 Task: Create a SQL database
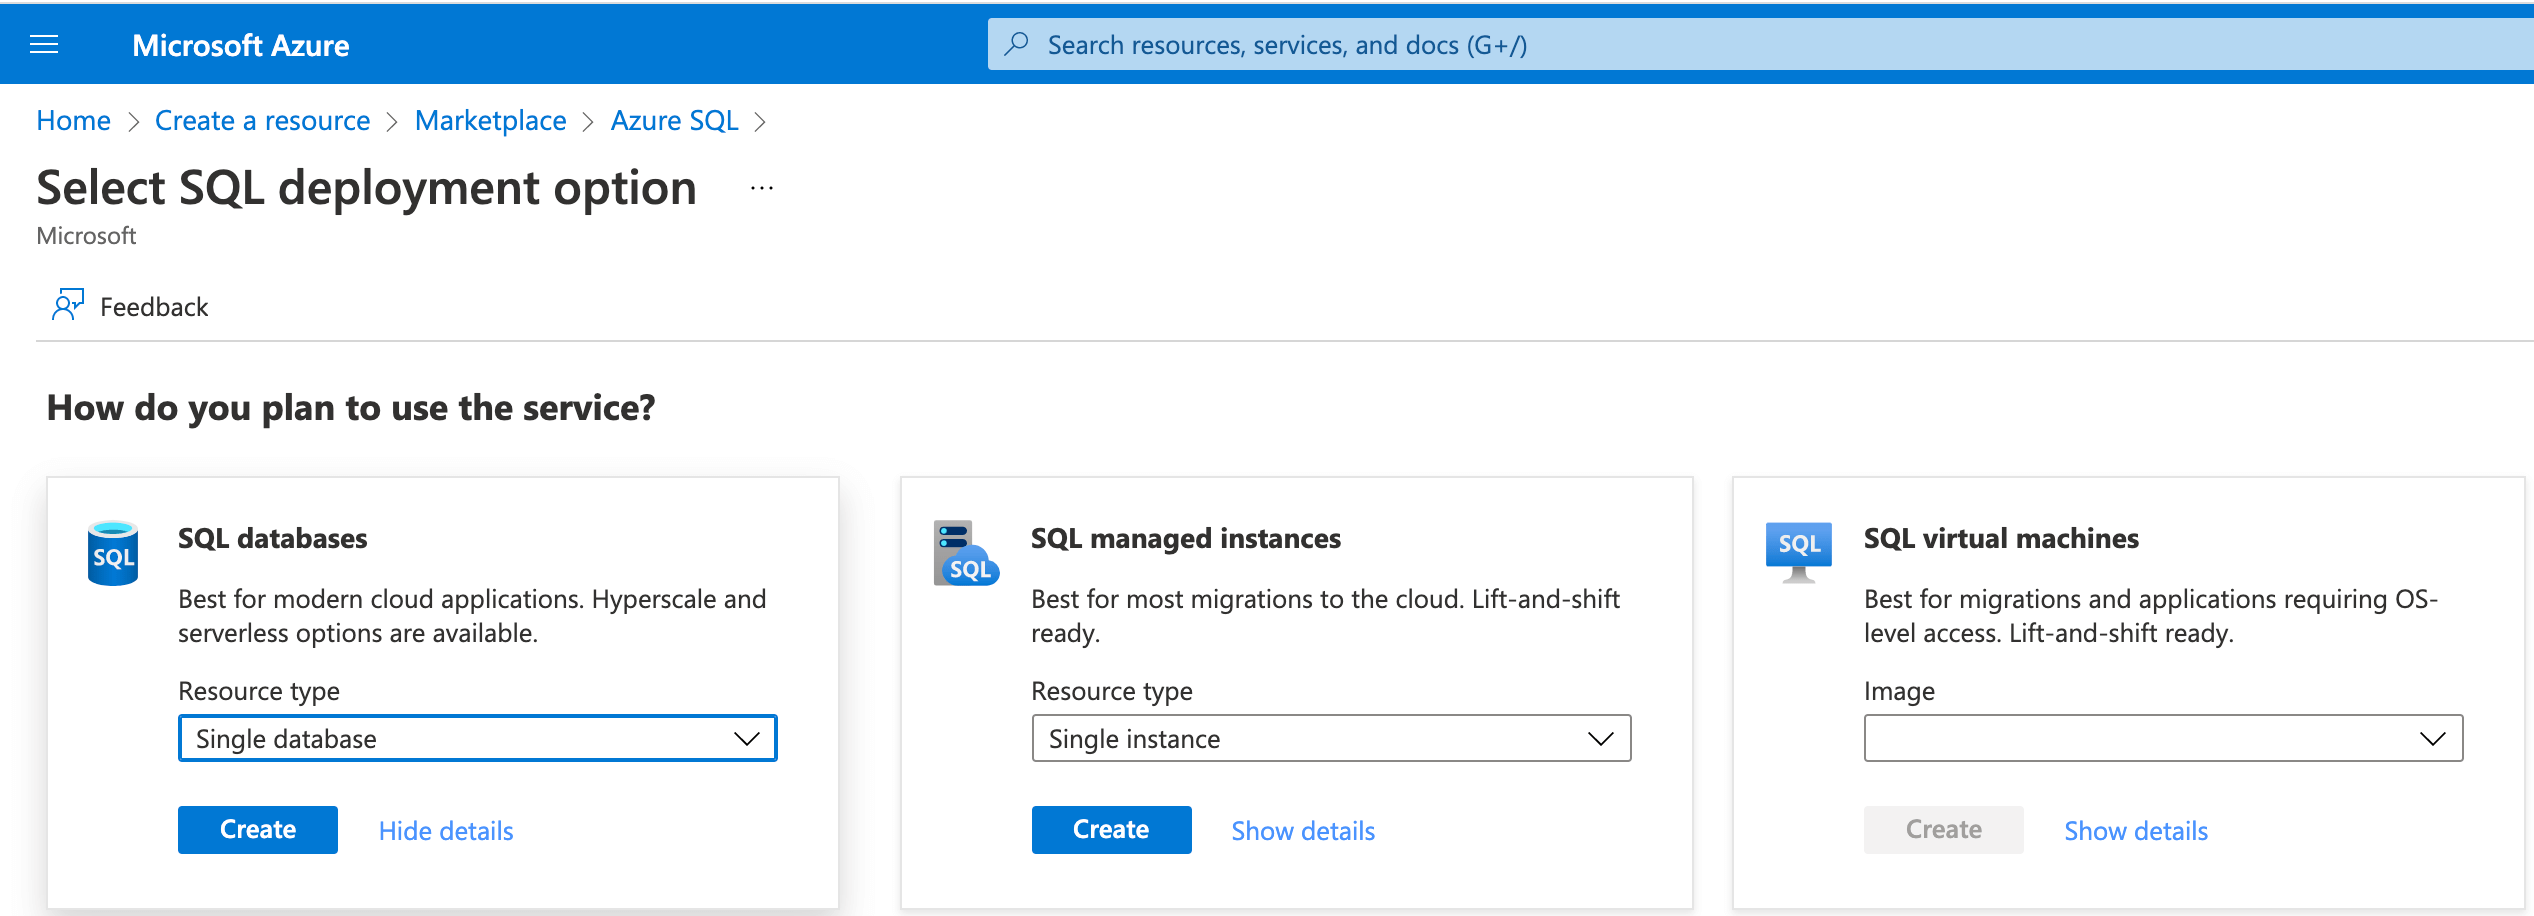(x=257, y=830)
